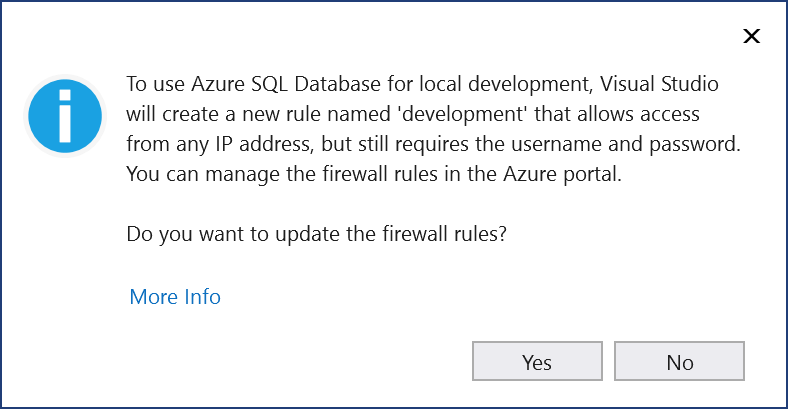Viewport: 788px width, 409px height.
Task: Decline the firewall update with No
Action: pyautogui.click(x=680, y=362)
